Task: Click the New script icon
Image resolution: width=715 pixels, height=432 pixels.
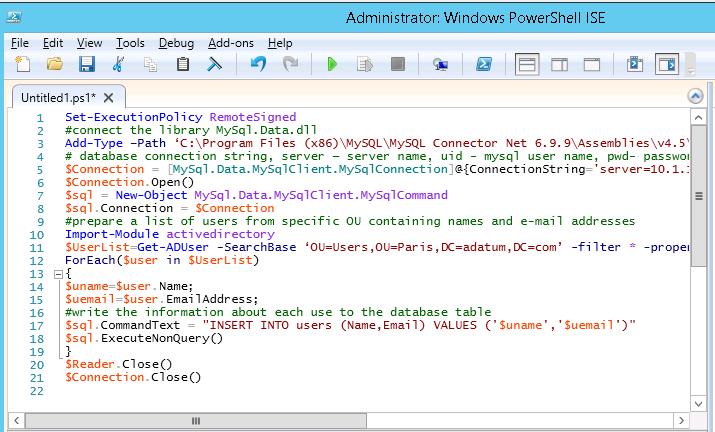Action: point(22,65)
